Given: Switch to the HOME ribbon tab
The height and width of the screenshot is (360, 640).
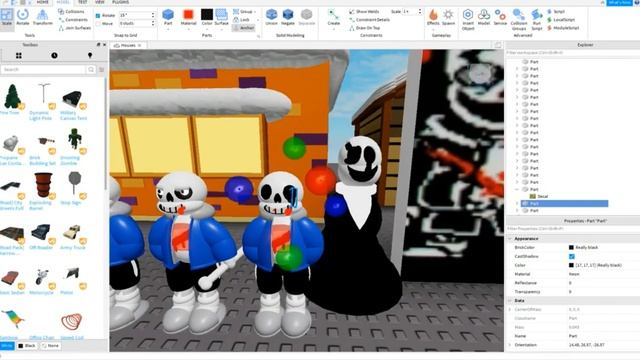Looking at the screenshot, I should [42, 2].
